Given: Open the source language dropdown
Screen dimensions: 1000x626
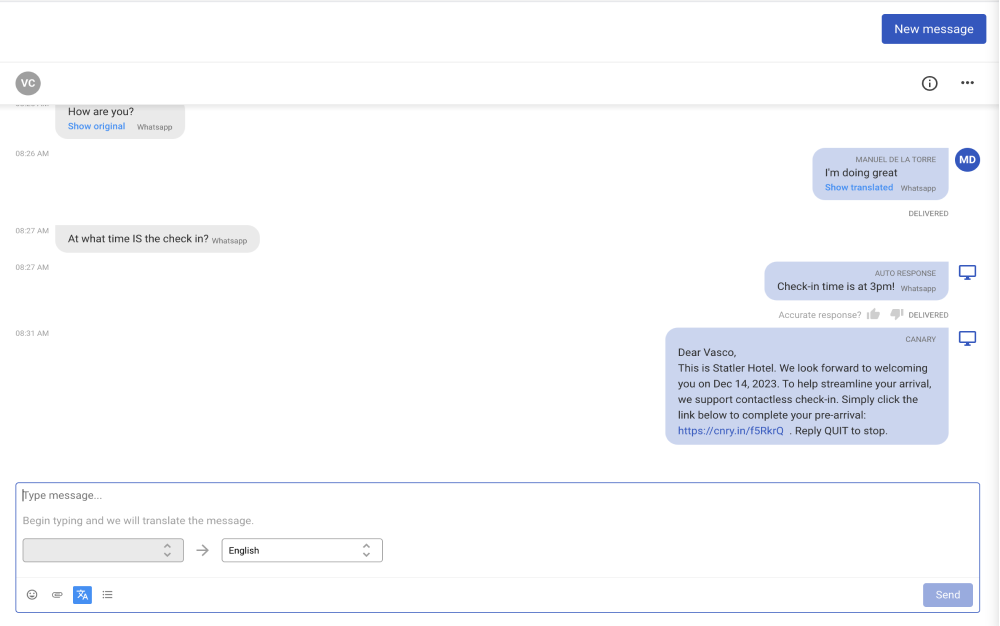Looking at the screenshot, I should (x=103, y=550).
